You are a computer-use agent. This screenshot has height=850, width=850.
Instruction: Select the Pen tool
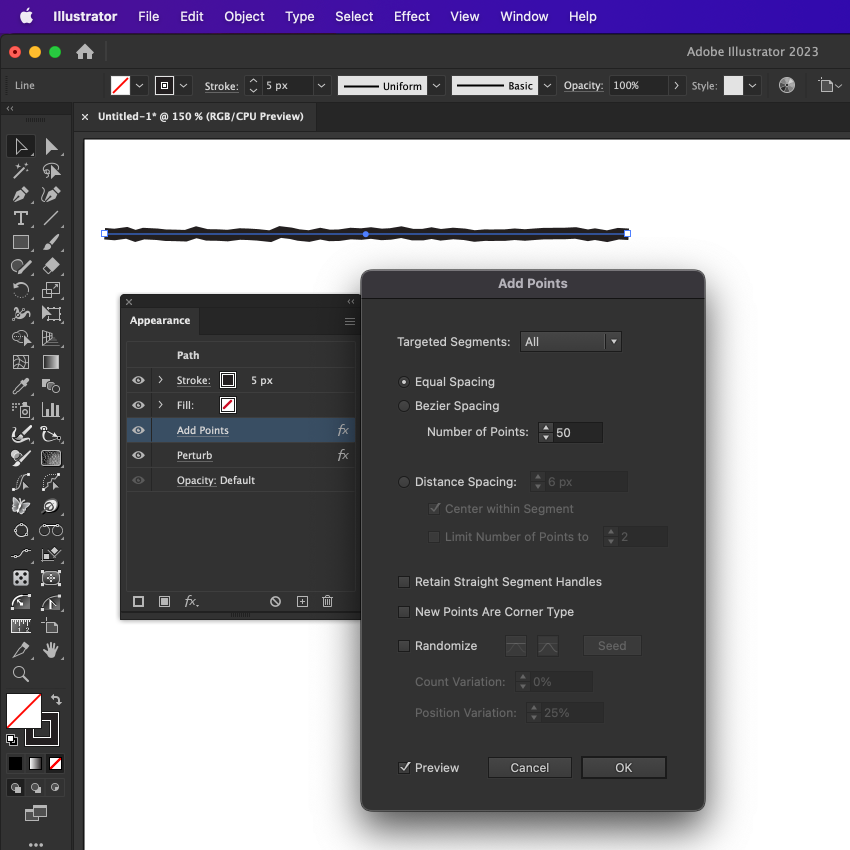(x=21, y=195)
